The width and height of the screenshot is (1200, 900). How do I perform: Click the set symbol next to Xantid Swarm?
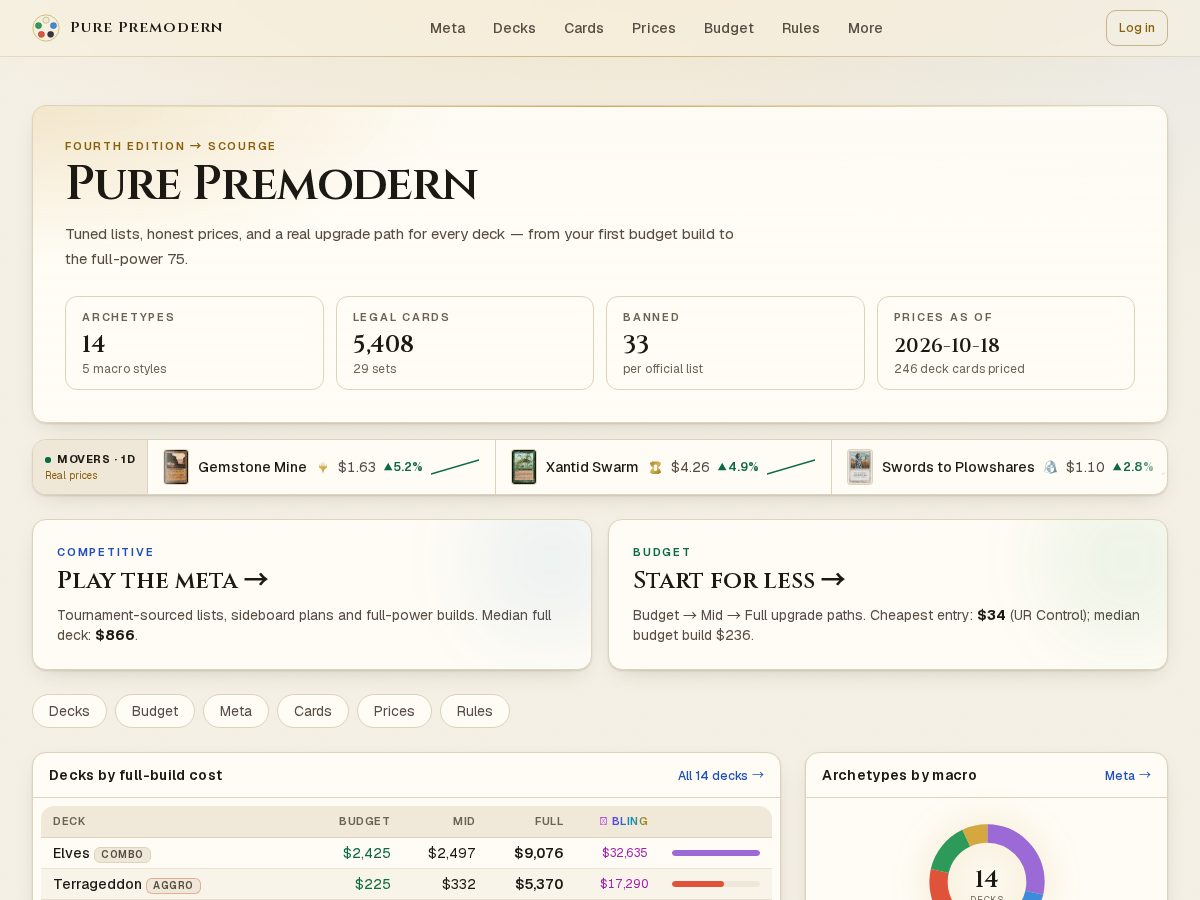[x=655, y=467]
